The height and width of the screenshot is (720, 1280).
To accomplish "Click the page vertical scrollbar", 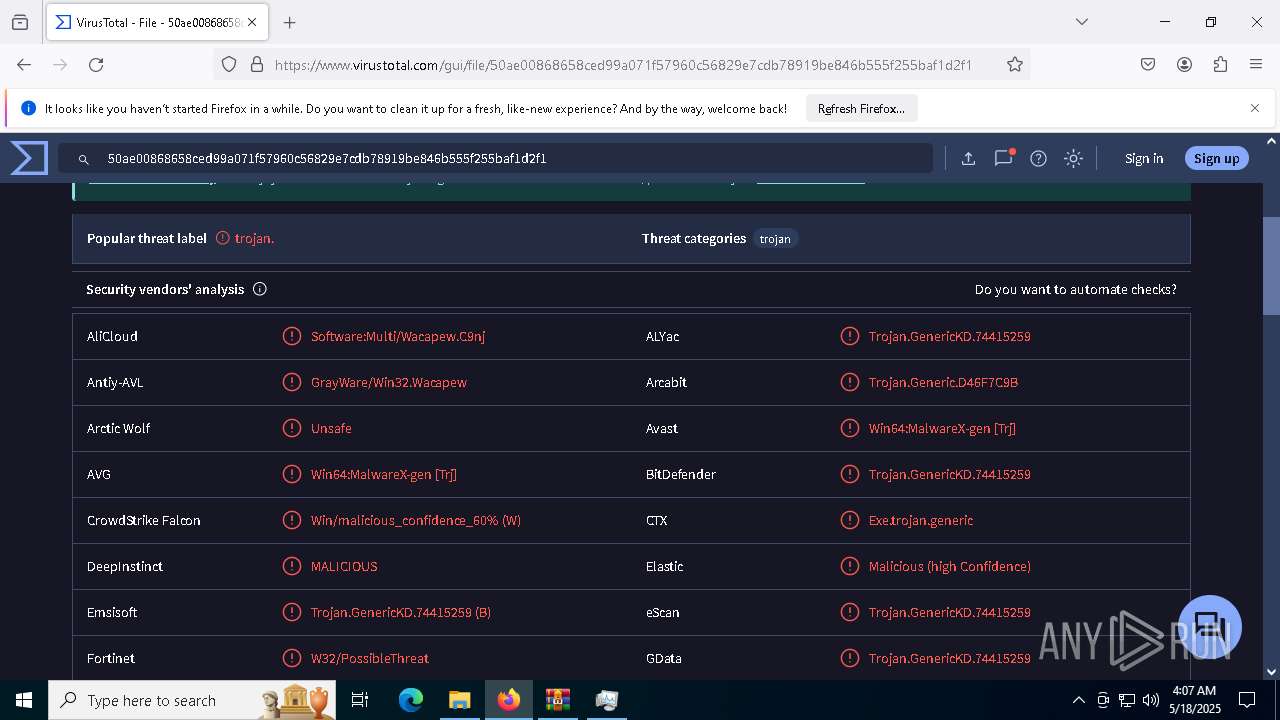I will (1271, 266).
